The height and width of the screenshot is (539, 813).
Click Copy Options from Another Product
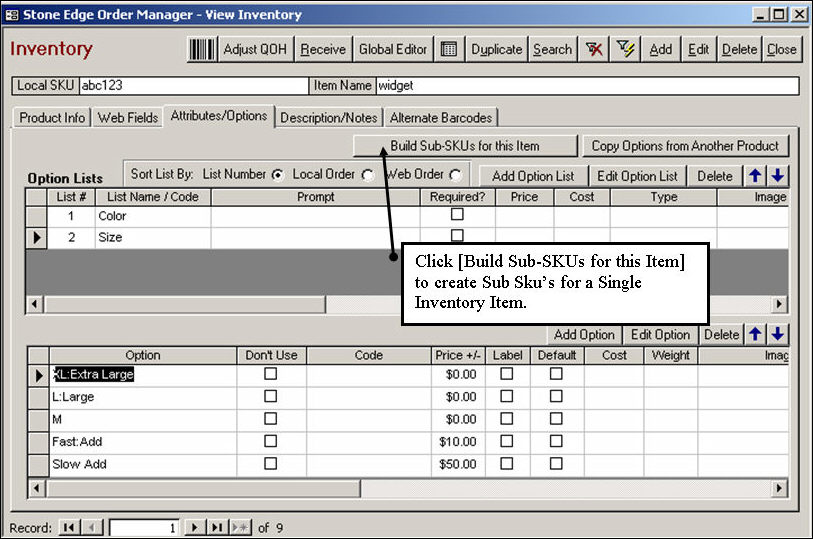[x=685, y=146]
